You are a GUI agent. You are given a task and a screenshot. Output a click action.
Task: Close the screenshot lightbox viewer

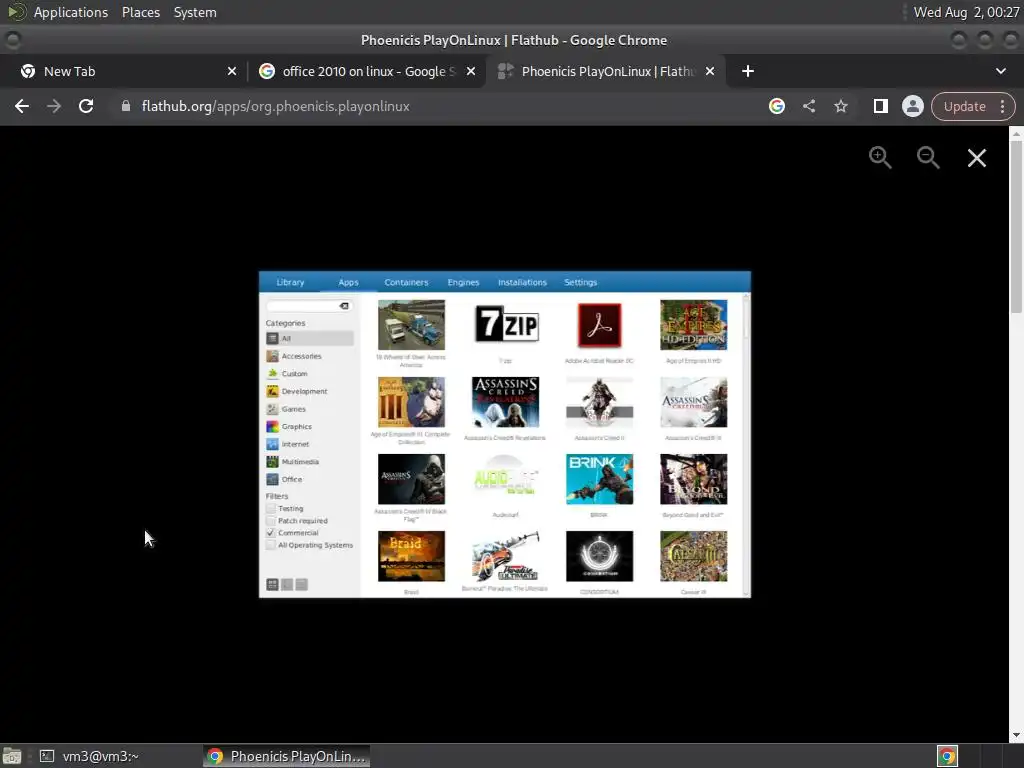(976, 157)
